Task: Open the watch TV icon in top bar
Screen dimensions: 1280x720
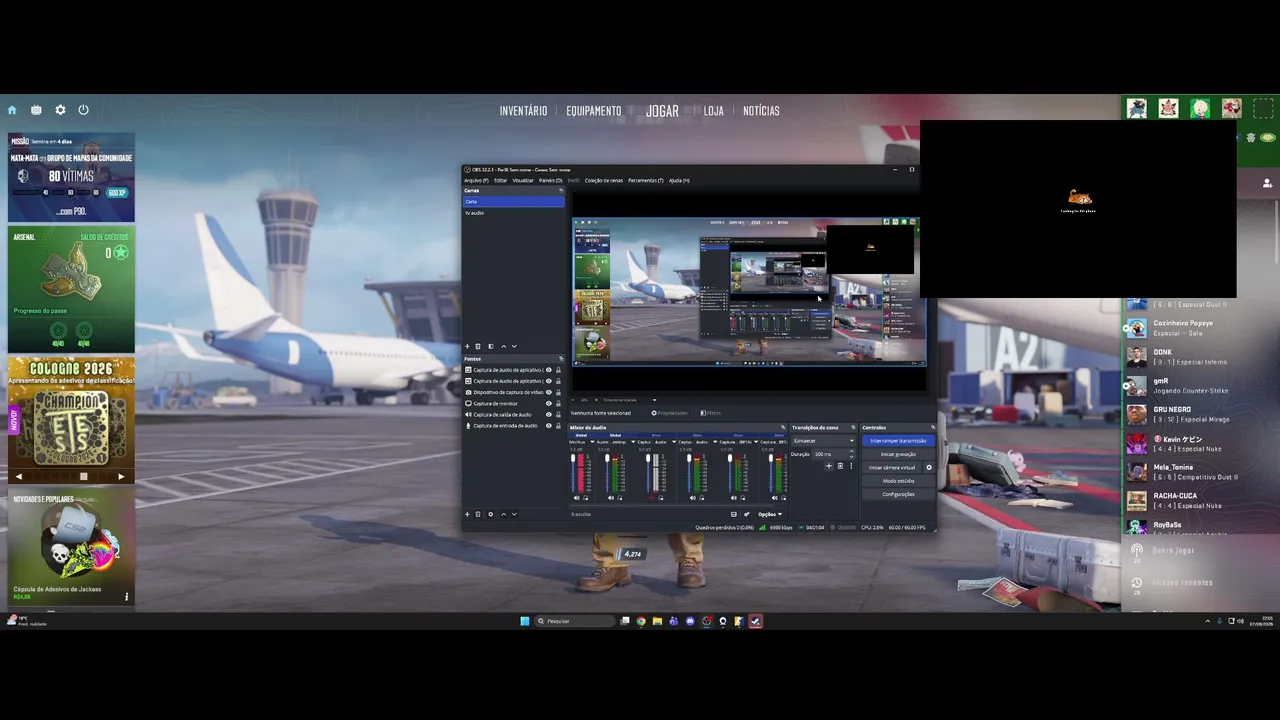Action: pos(36,110)
